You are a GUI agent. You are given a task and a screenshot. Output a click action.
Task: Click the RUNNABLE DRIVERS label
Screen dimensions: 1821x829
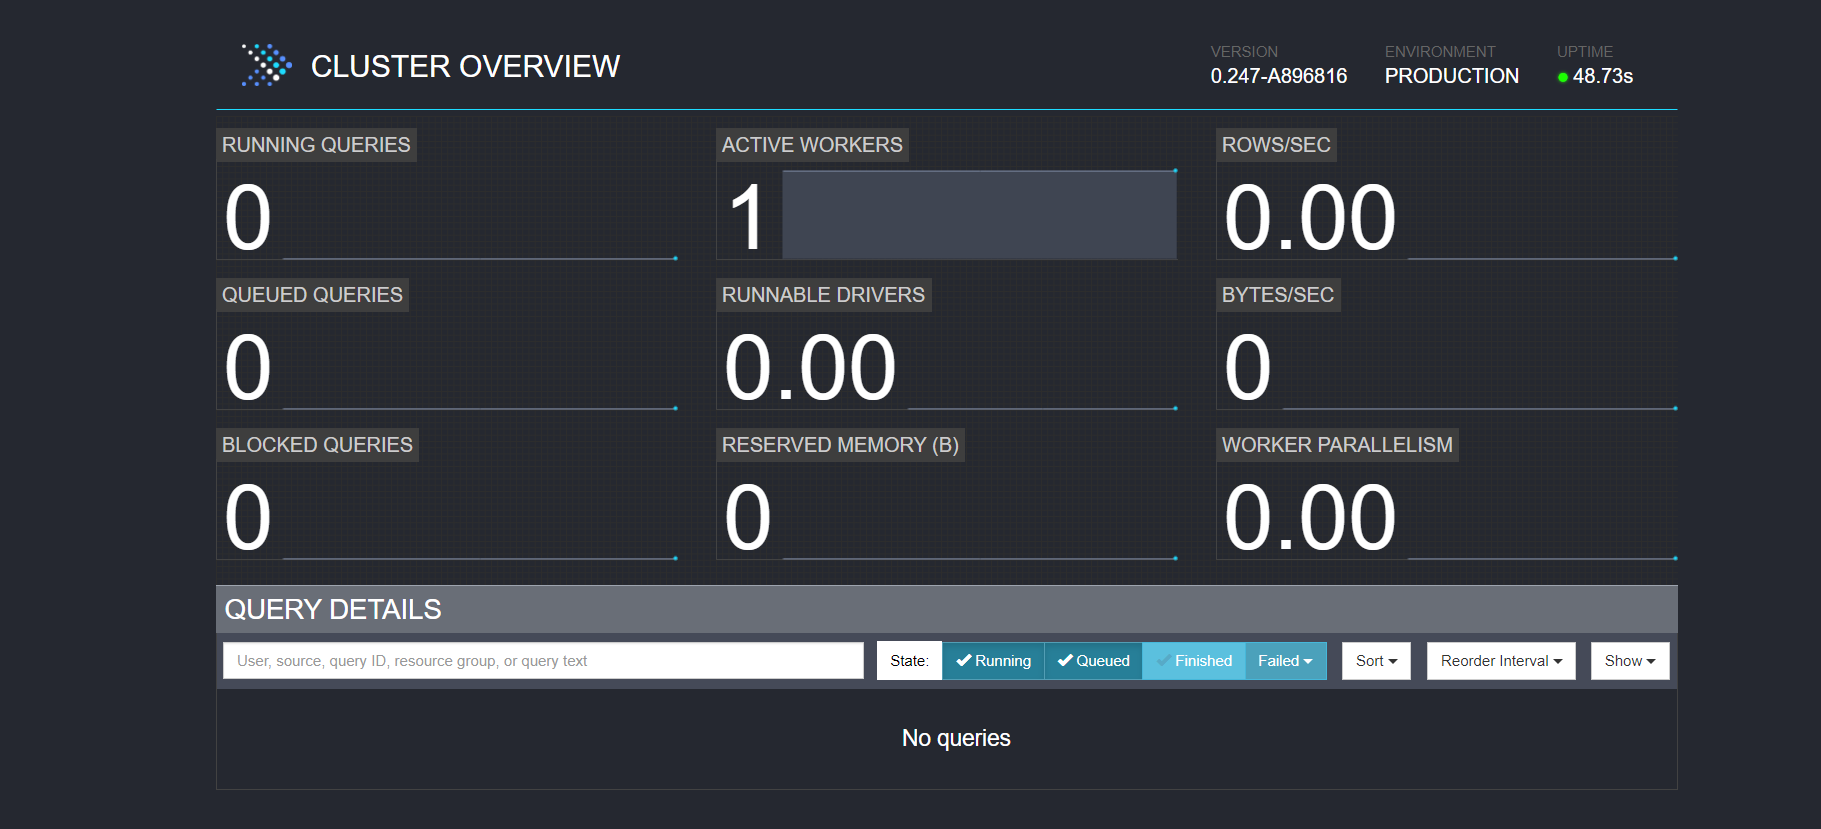823,295
